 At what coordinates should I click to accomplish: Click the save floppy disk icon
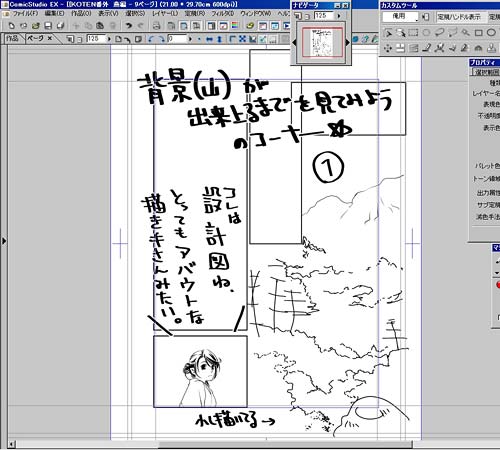48,25
